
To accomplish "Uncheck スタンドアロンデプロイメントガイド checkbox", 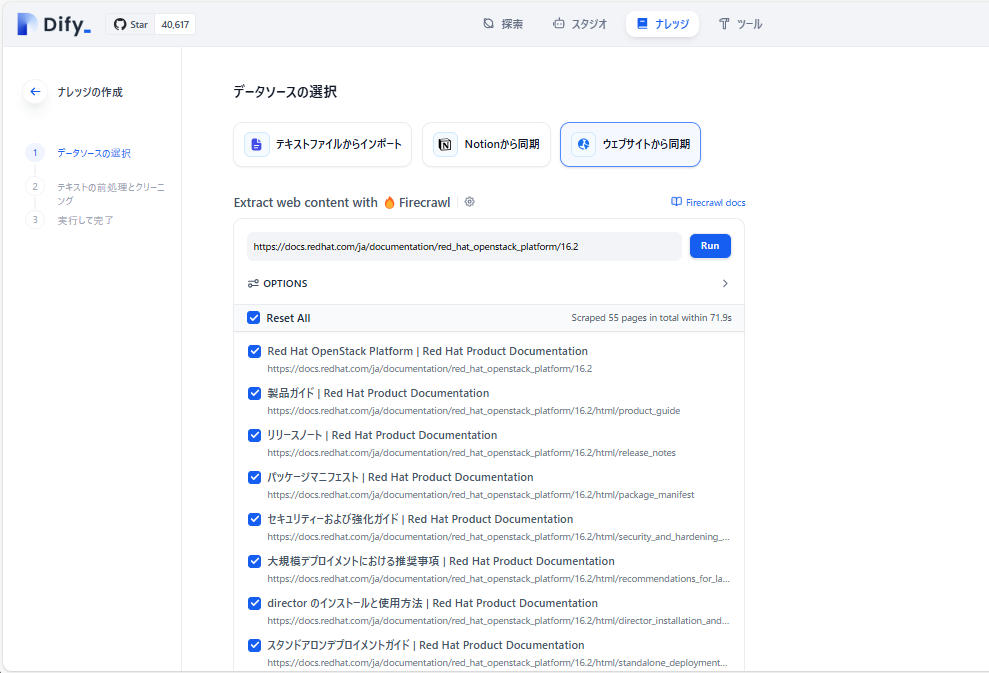I will tap(255, 645).
